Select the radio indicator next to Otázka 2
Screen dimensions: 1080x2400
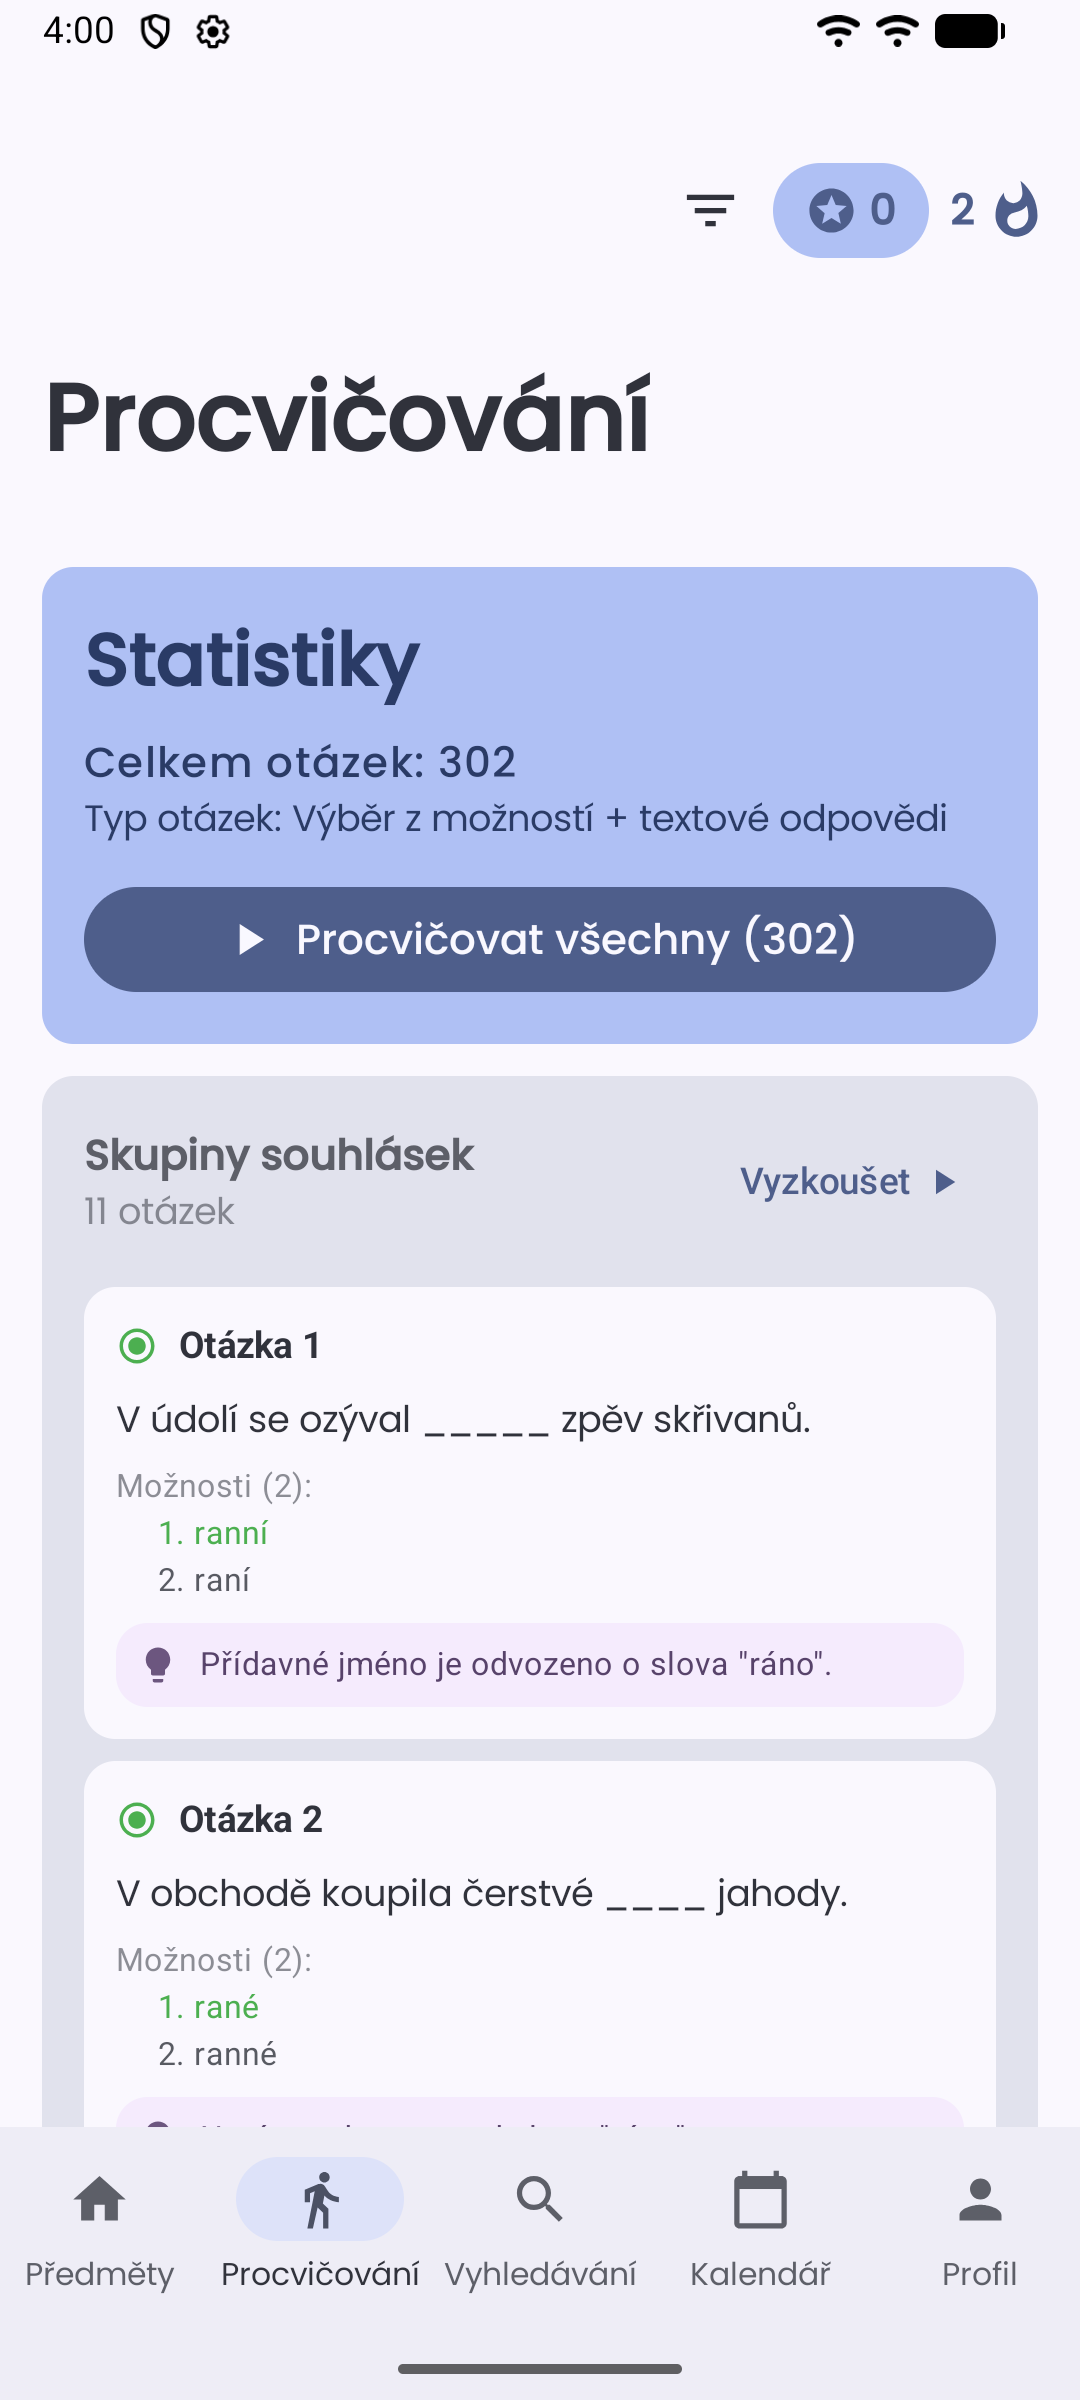[137, 1820]
